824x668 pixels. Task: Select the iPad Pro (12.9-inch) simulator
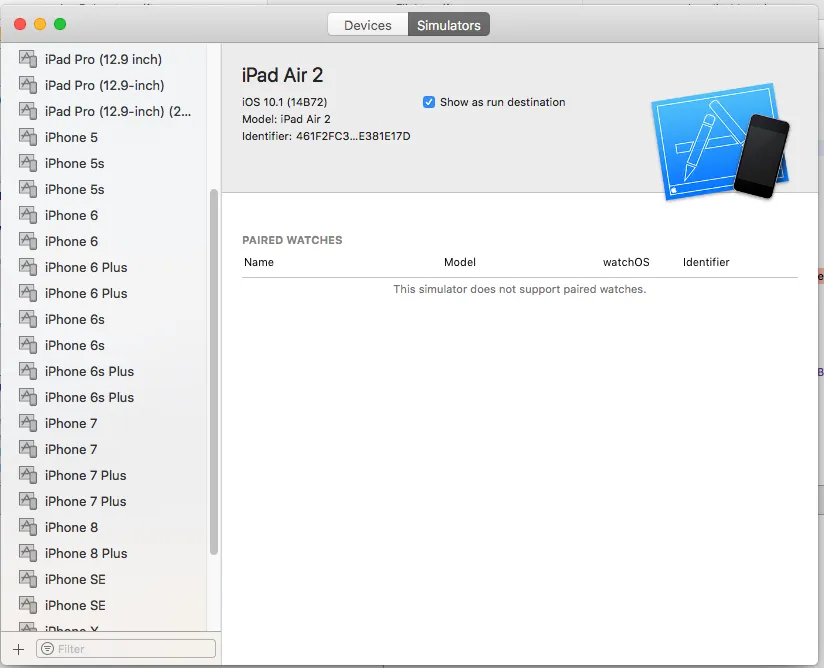pos(105,85)
